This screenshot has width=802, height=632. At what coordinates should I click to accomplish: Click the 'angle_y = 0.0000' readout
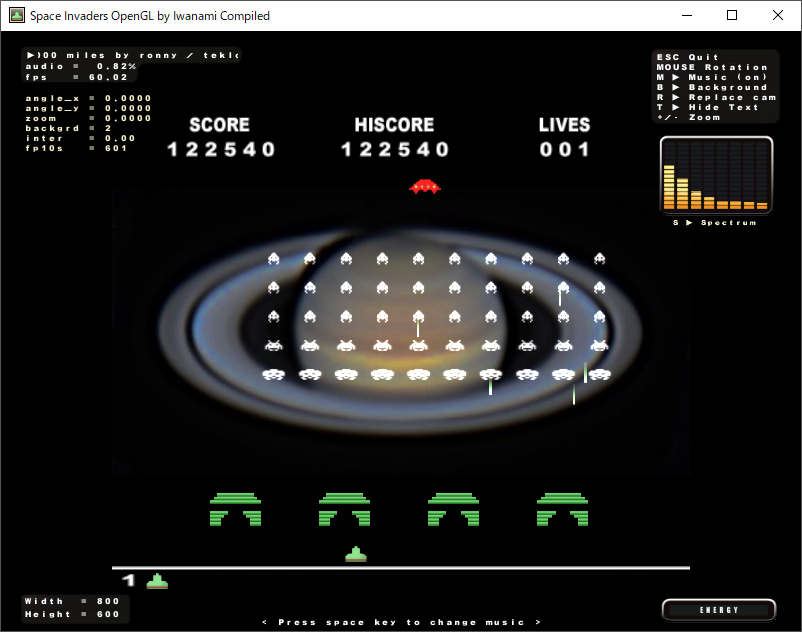88,108
